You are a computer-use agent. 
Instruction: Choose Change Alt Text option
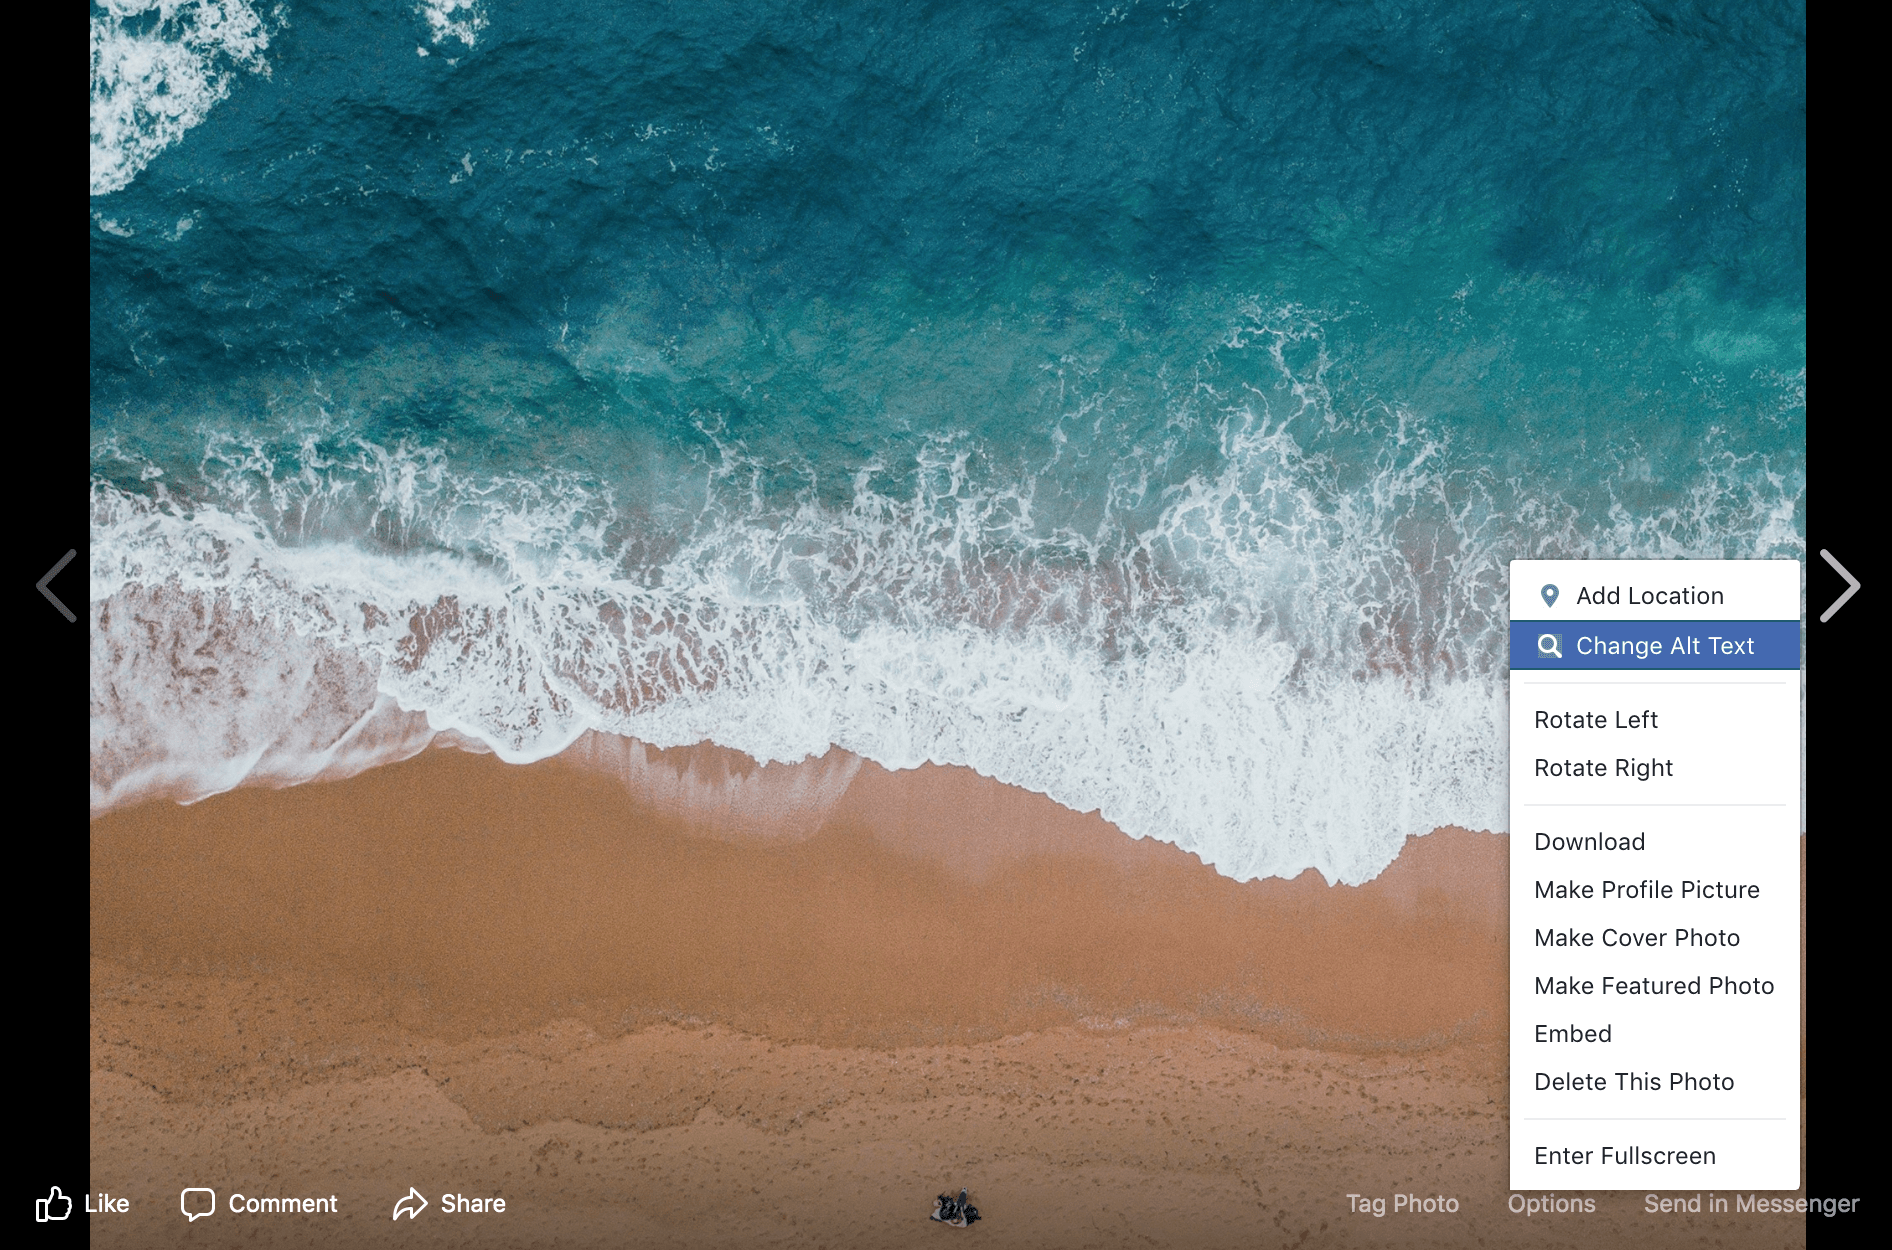click(1655, 646)
